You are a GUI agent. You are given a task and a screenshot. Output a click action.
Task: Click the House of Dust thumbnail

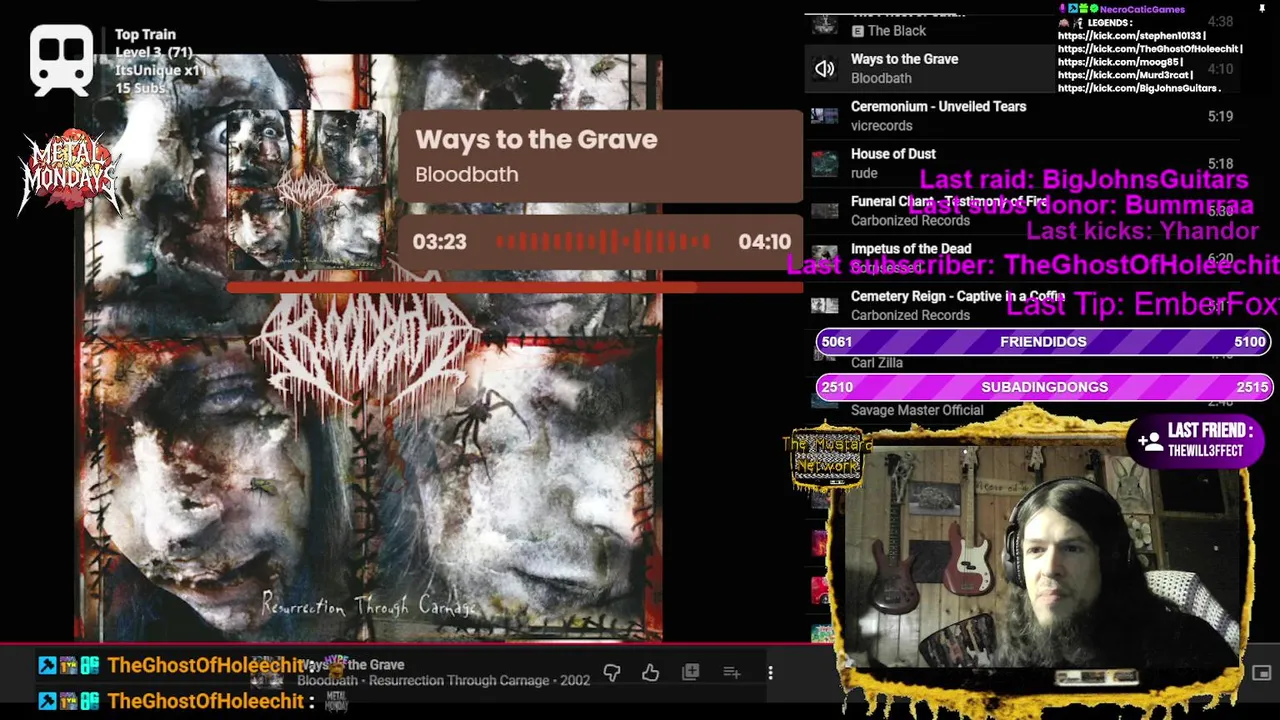824,163
